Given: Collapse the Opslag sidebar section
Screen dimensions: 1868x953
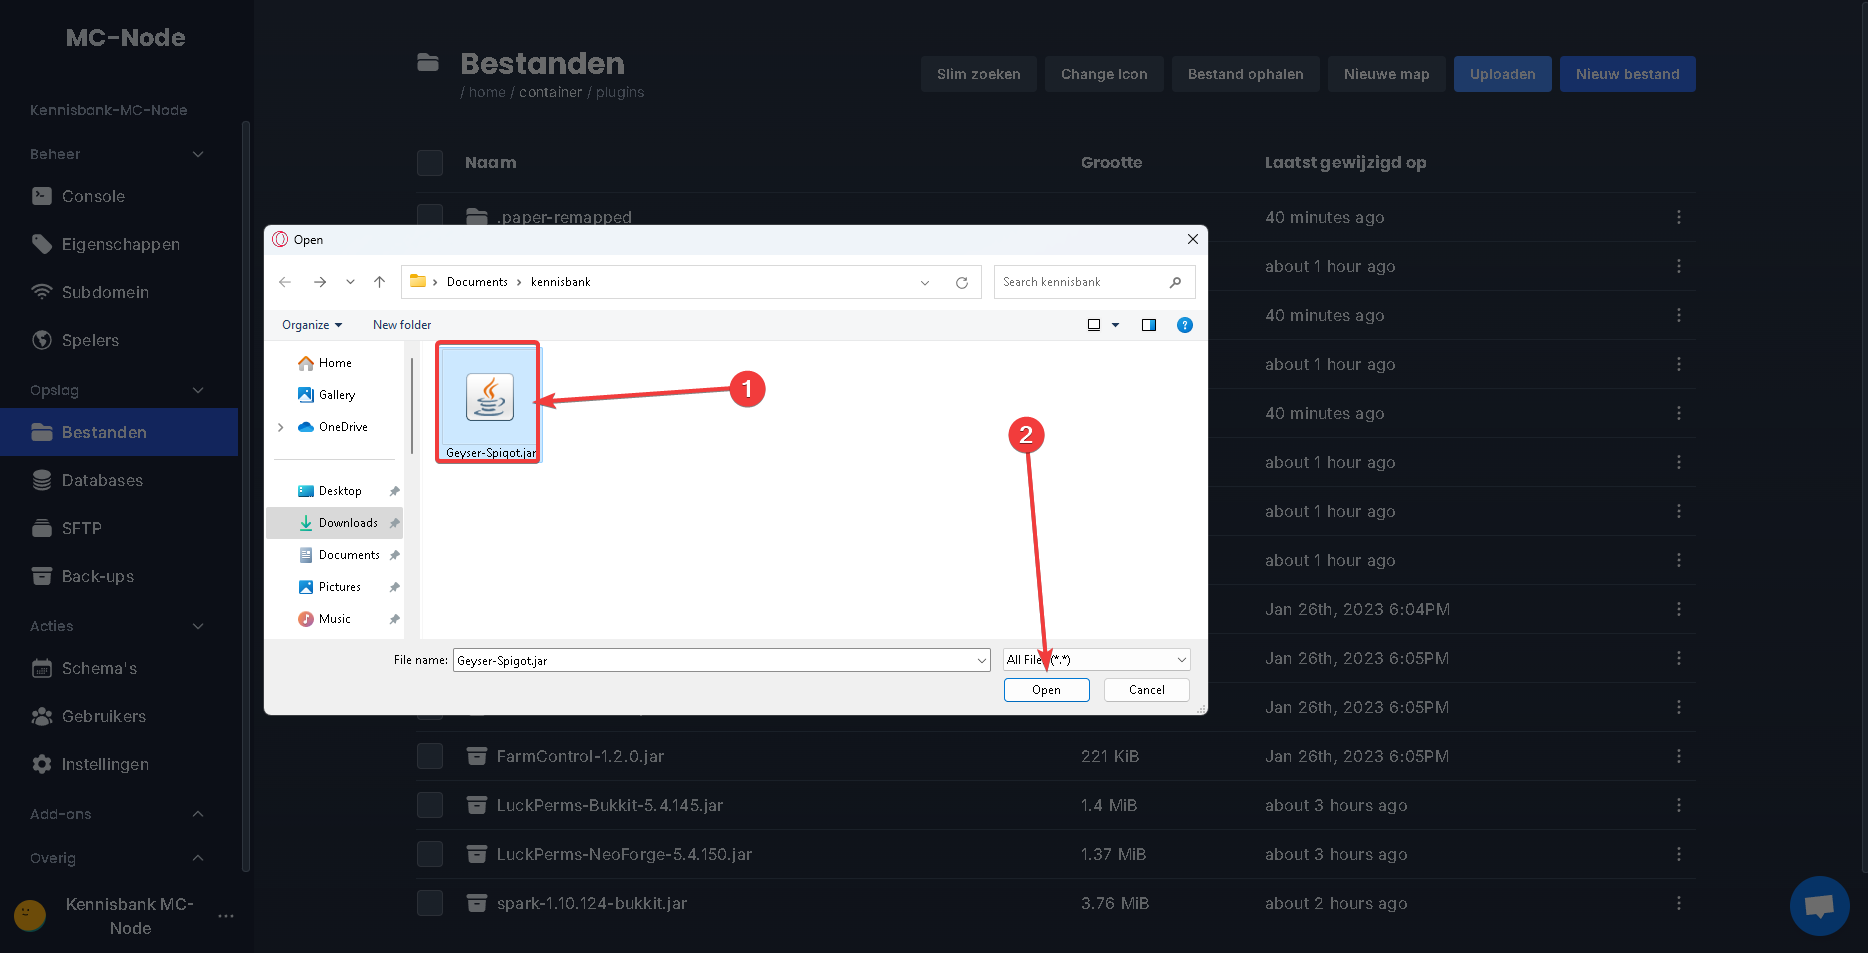Looking at the screenshot, I should pyautogui.click(x=198, y=390).
